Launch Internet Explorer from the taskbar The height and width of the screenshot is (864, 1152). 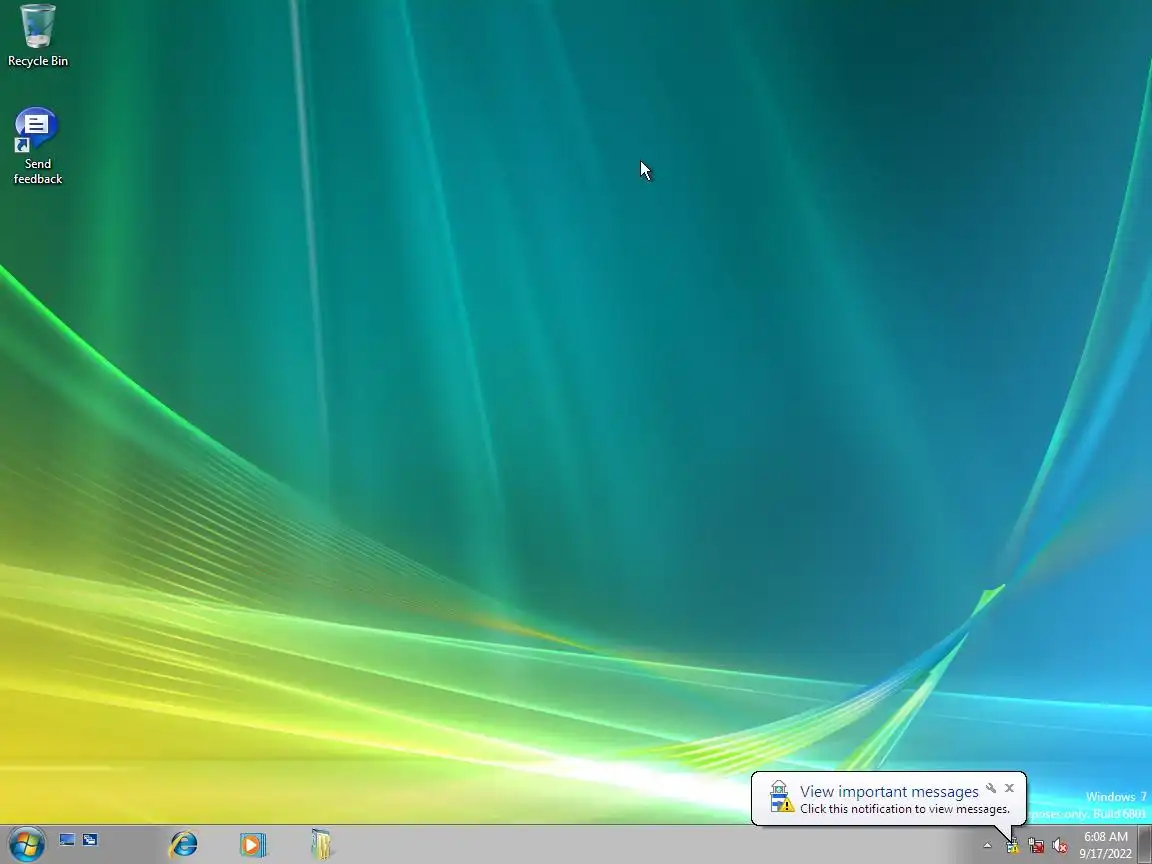183,844
